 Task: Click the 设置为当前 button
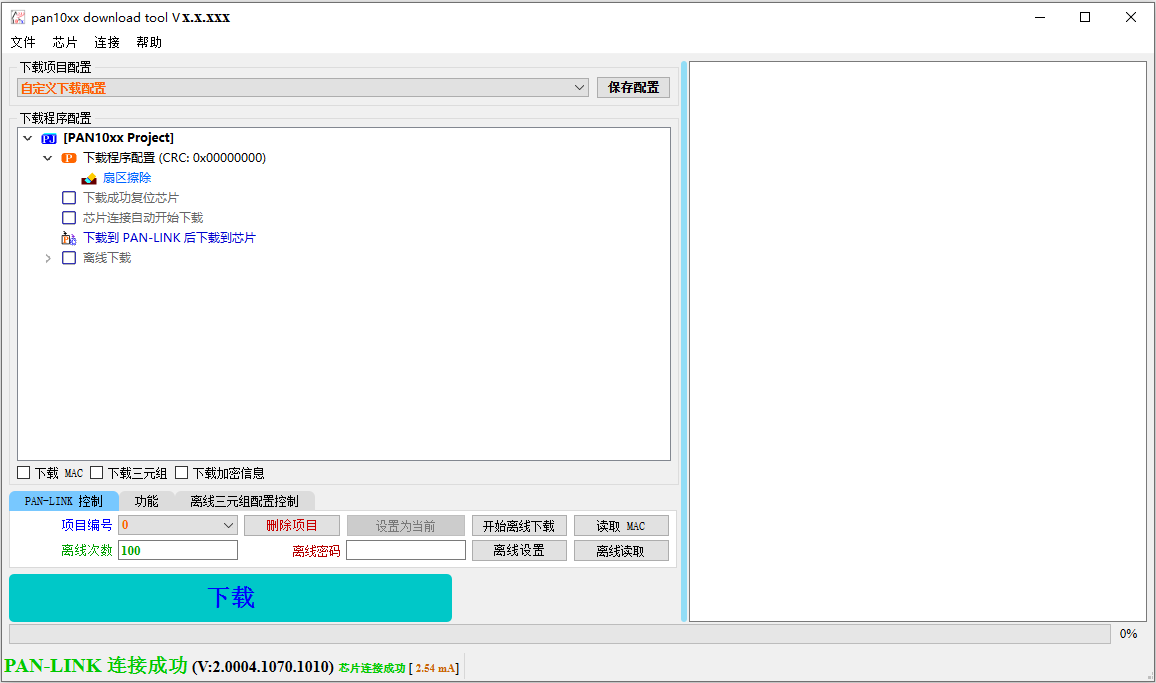click(x=405, y=525)
